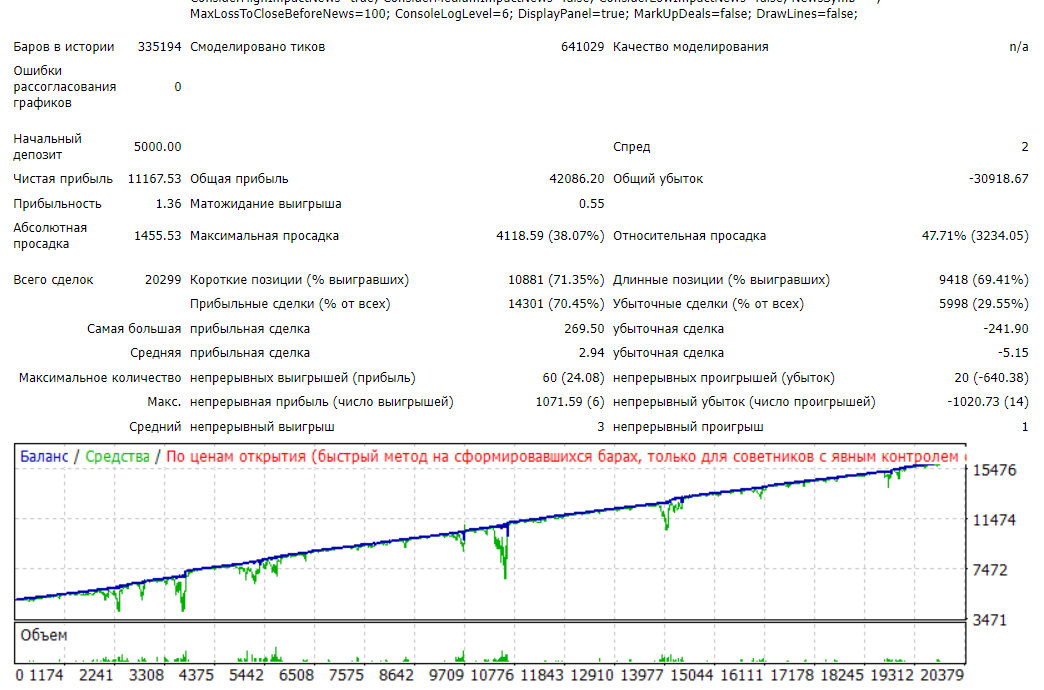Click the 'Общий убыток' label
This screenshot has height=690, width=1044.
click(658, 179)
